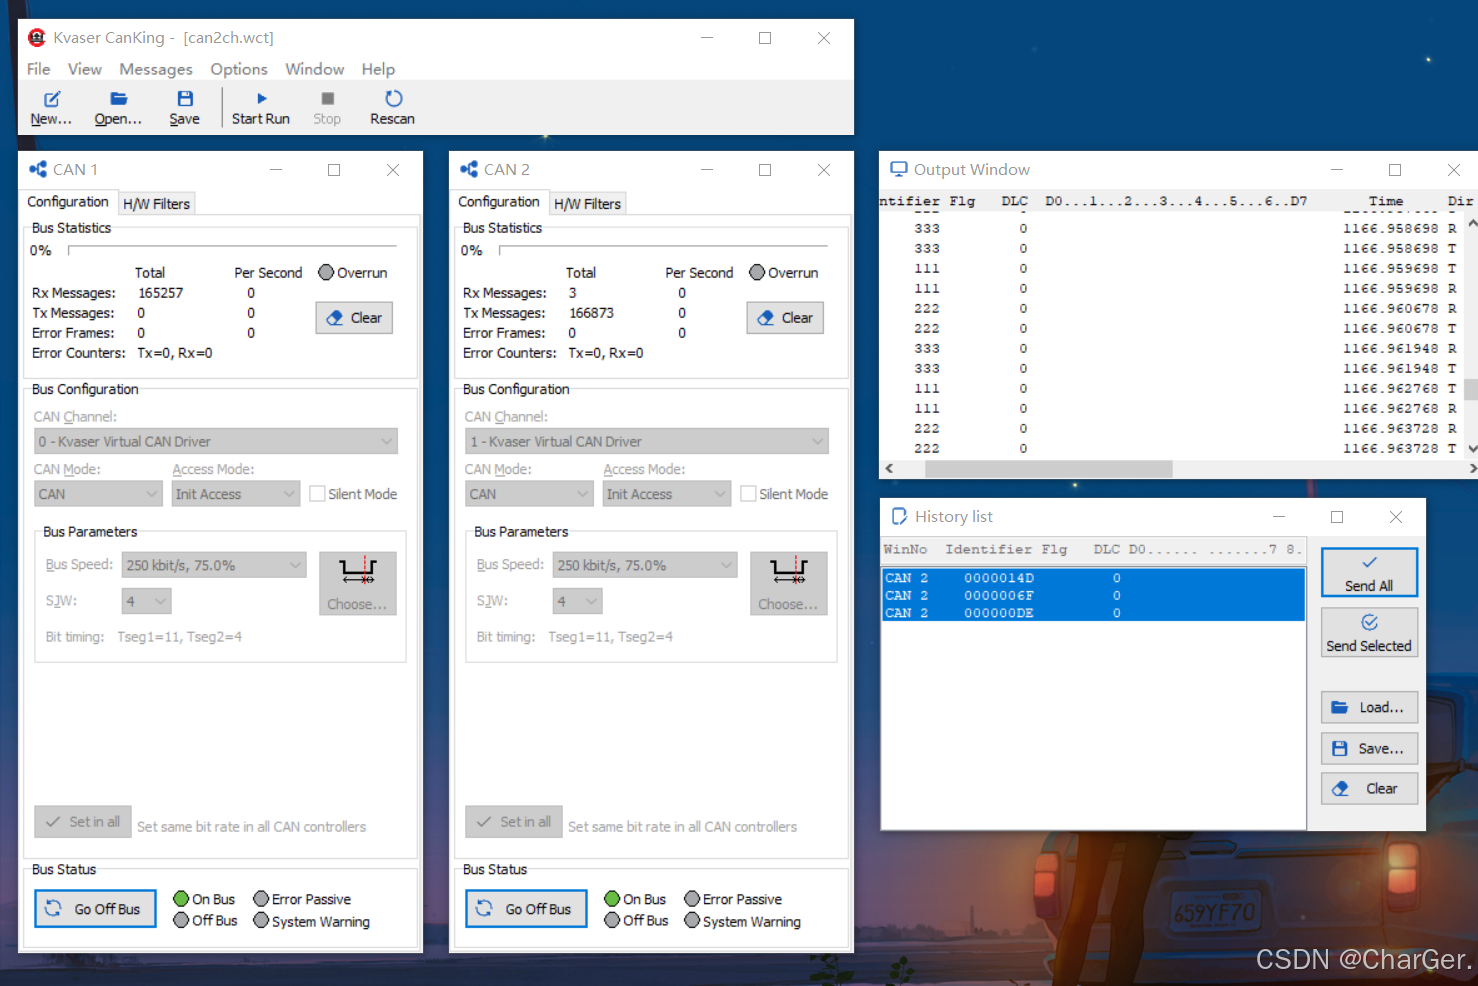Select History row with identifier 0000014D
Viewport: 1478px width, 986px height.
coord(1094,578)
